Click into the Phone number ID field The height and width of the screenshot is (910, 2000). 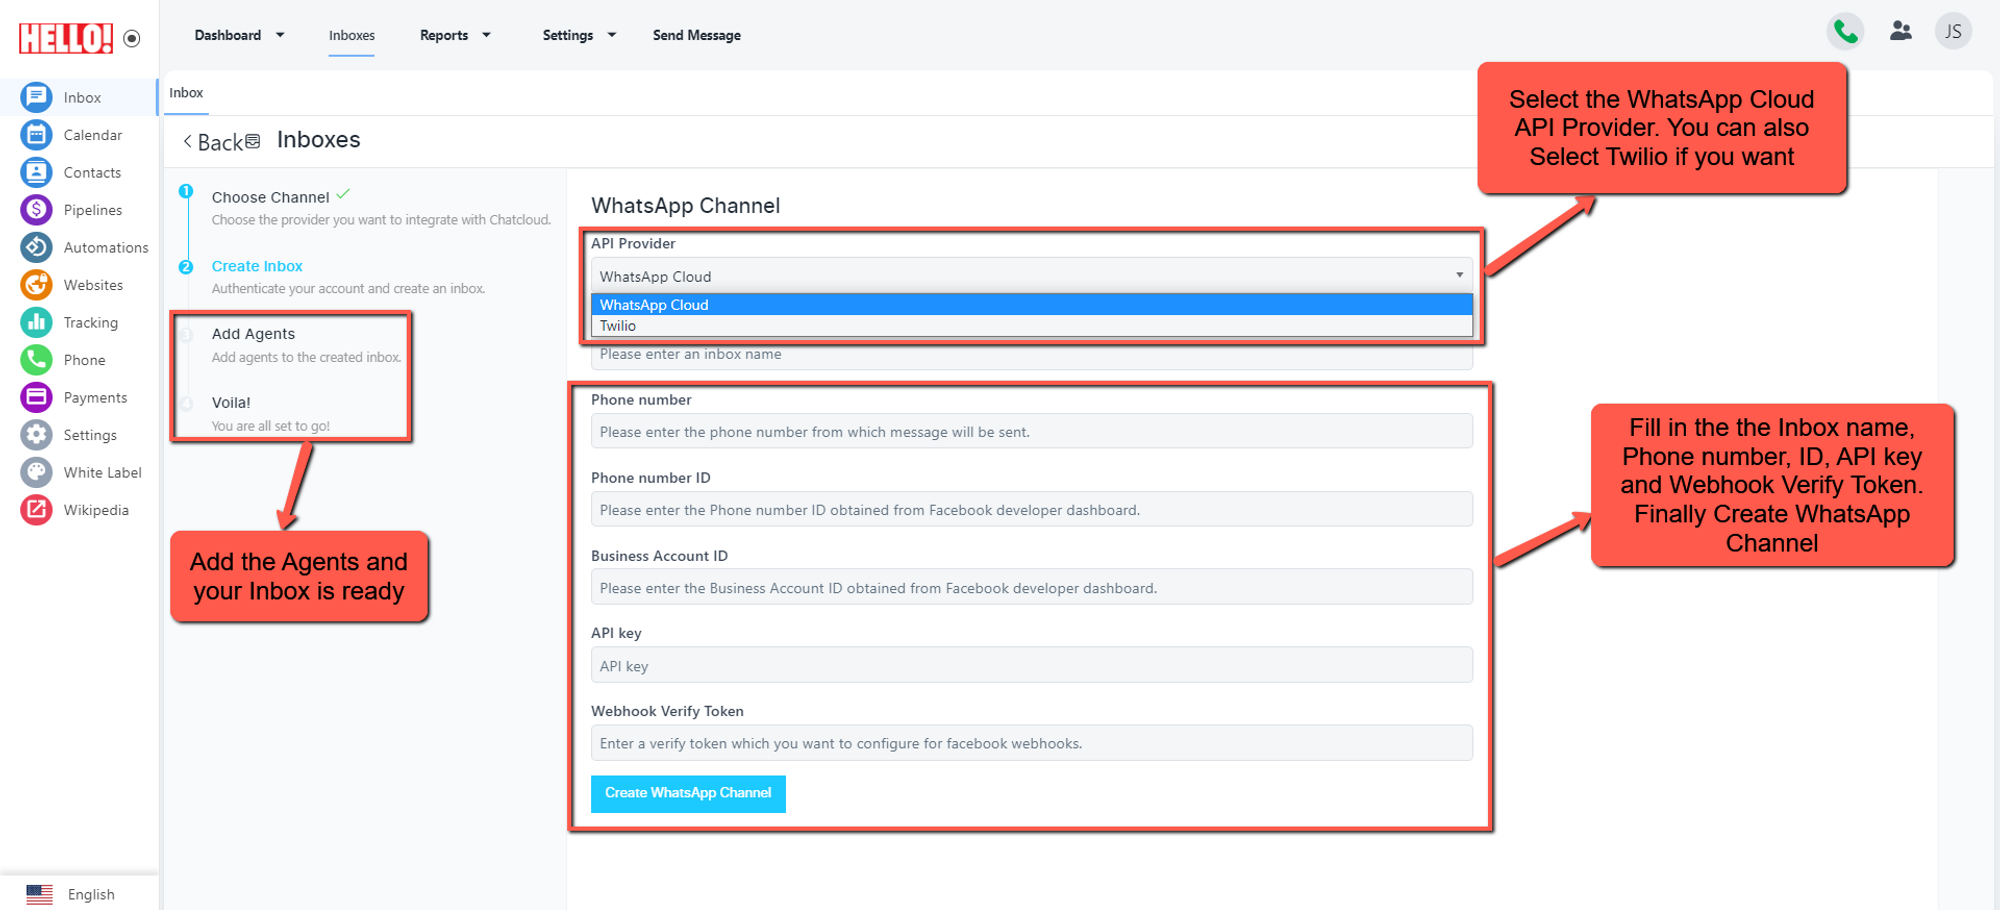click(1030, 510)
